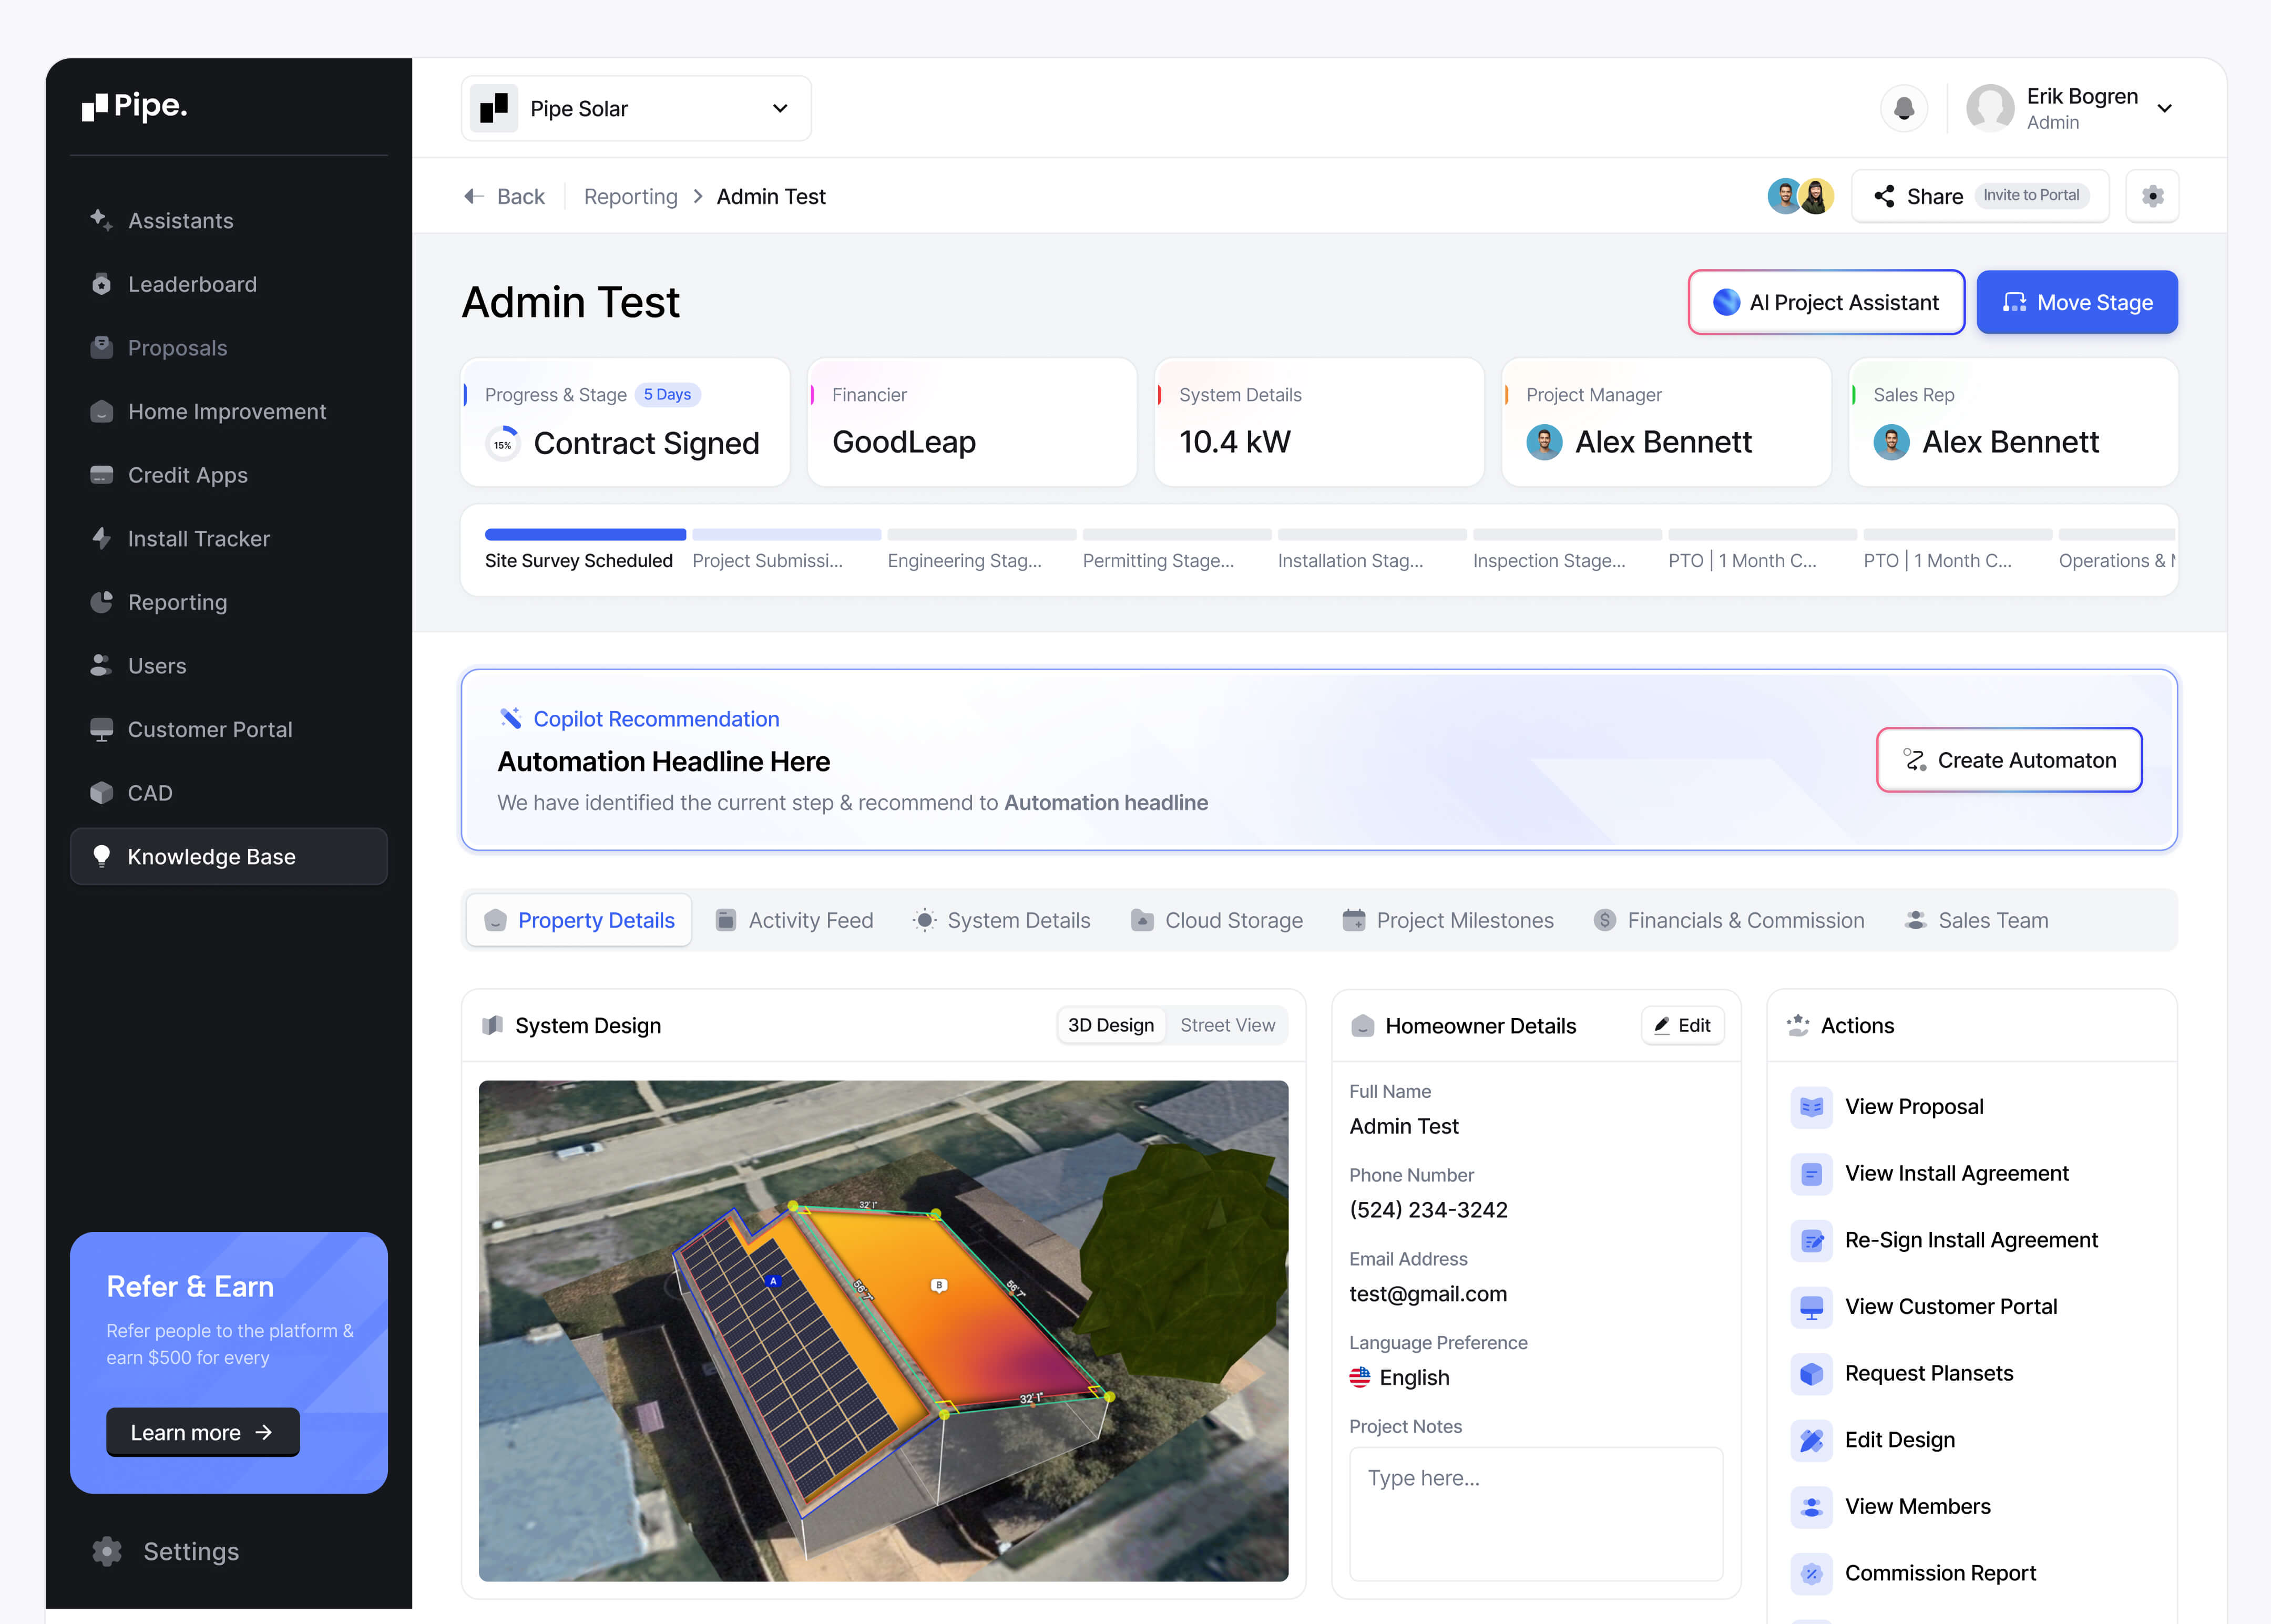
Task: Click Learn more in Refer & Earn
Action: click(203, 1432)
